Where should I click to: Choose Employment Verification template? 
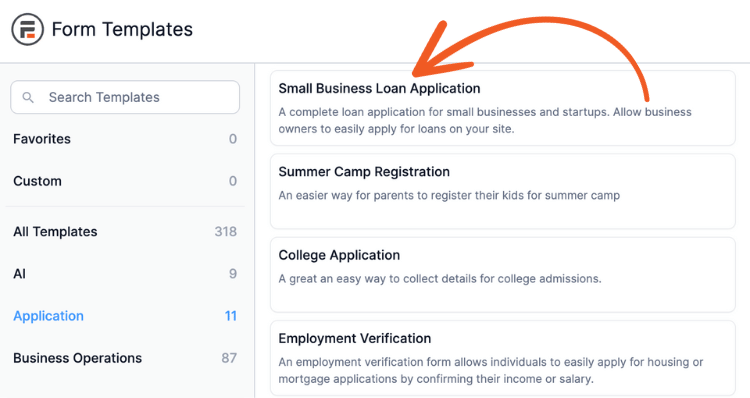tap(503, 358)
